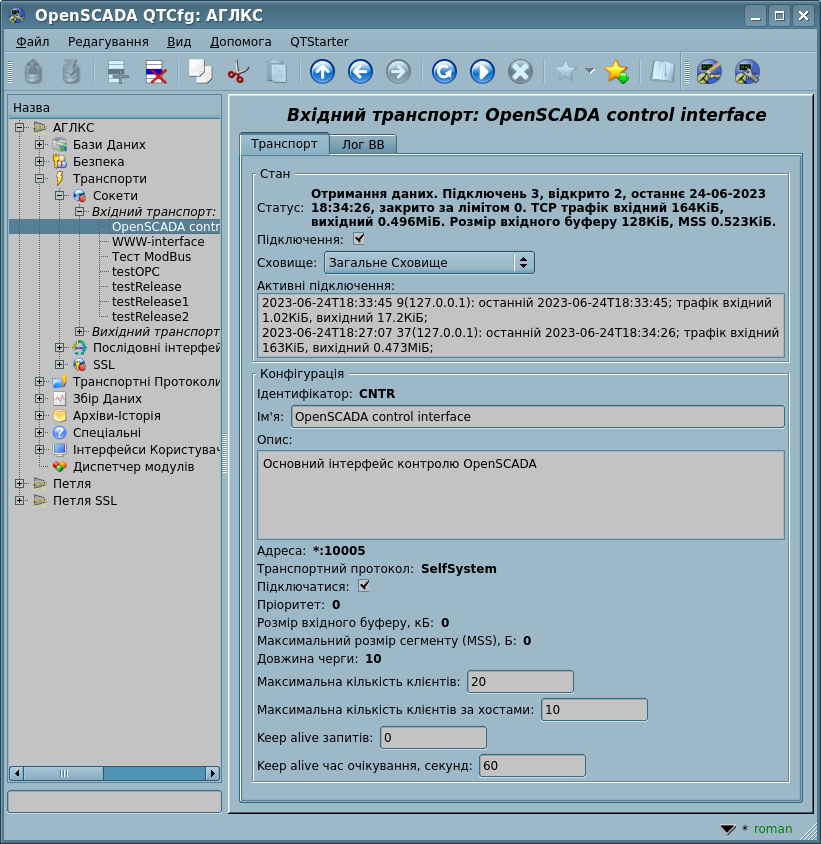This screenshot has height=844, width=821.
Task: Collapse the АГЛКС root tree node
Action: [20, 128]
